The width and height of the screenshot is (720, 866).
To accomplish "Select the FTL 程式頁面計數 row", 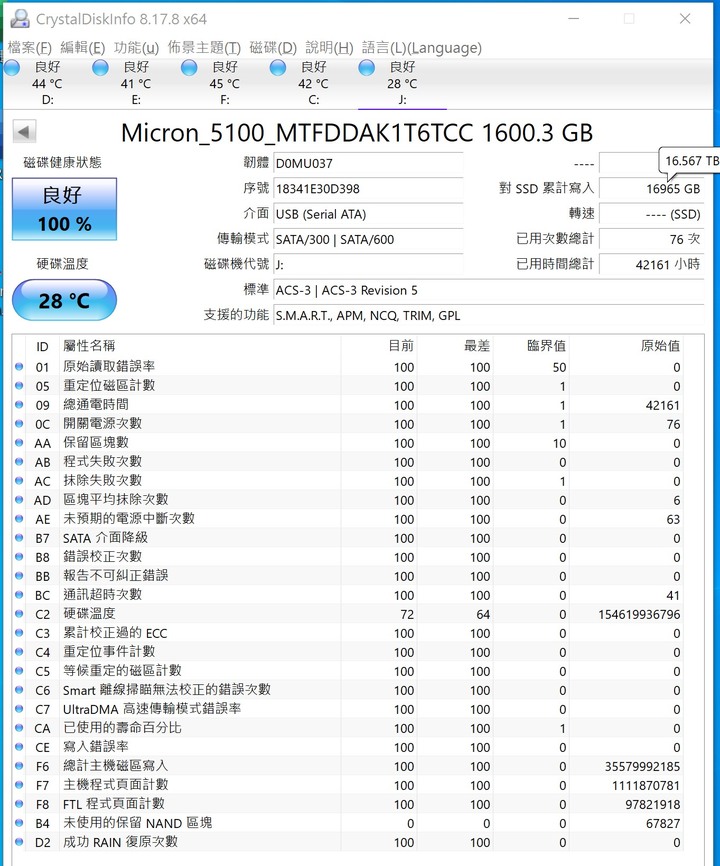I will tap(350, 804).
